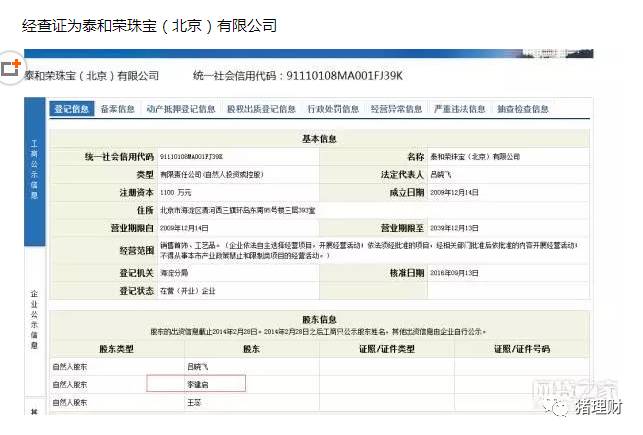Screen dimensions: 643x435
Task: Click the highlighted shareholder name in second row
Action: [198, 385]
